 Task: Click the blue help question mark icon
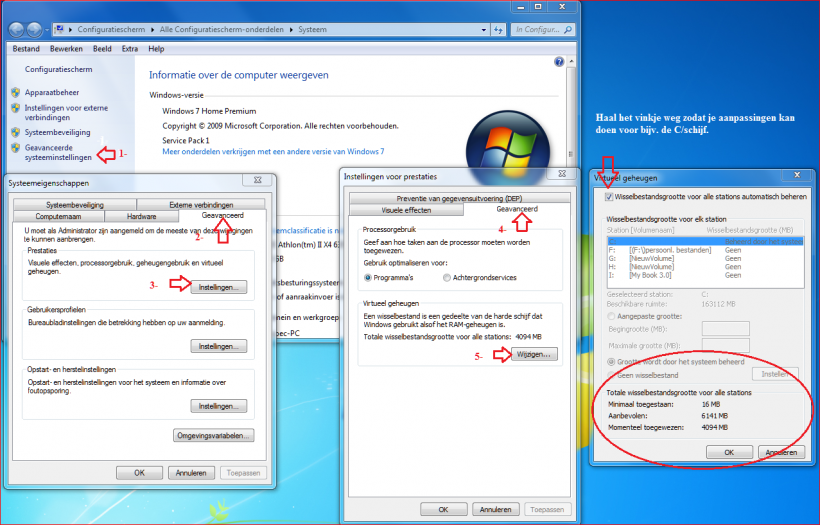[x=559, y=62]
